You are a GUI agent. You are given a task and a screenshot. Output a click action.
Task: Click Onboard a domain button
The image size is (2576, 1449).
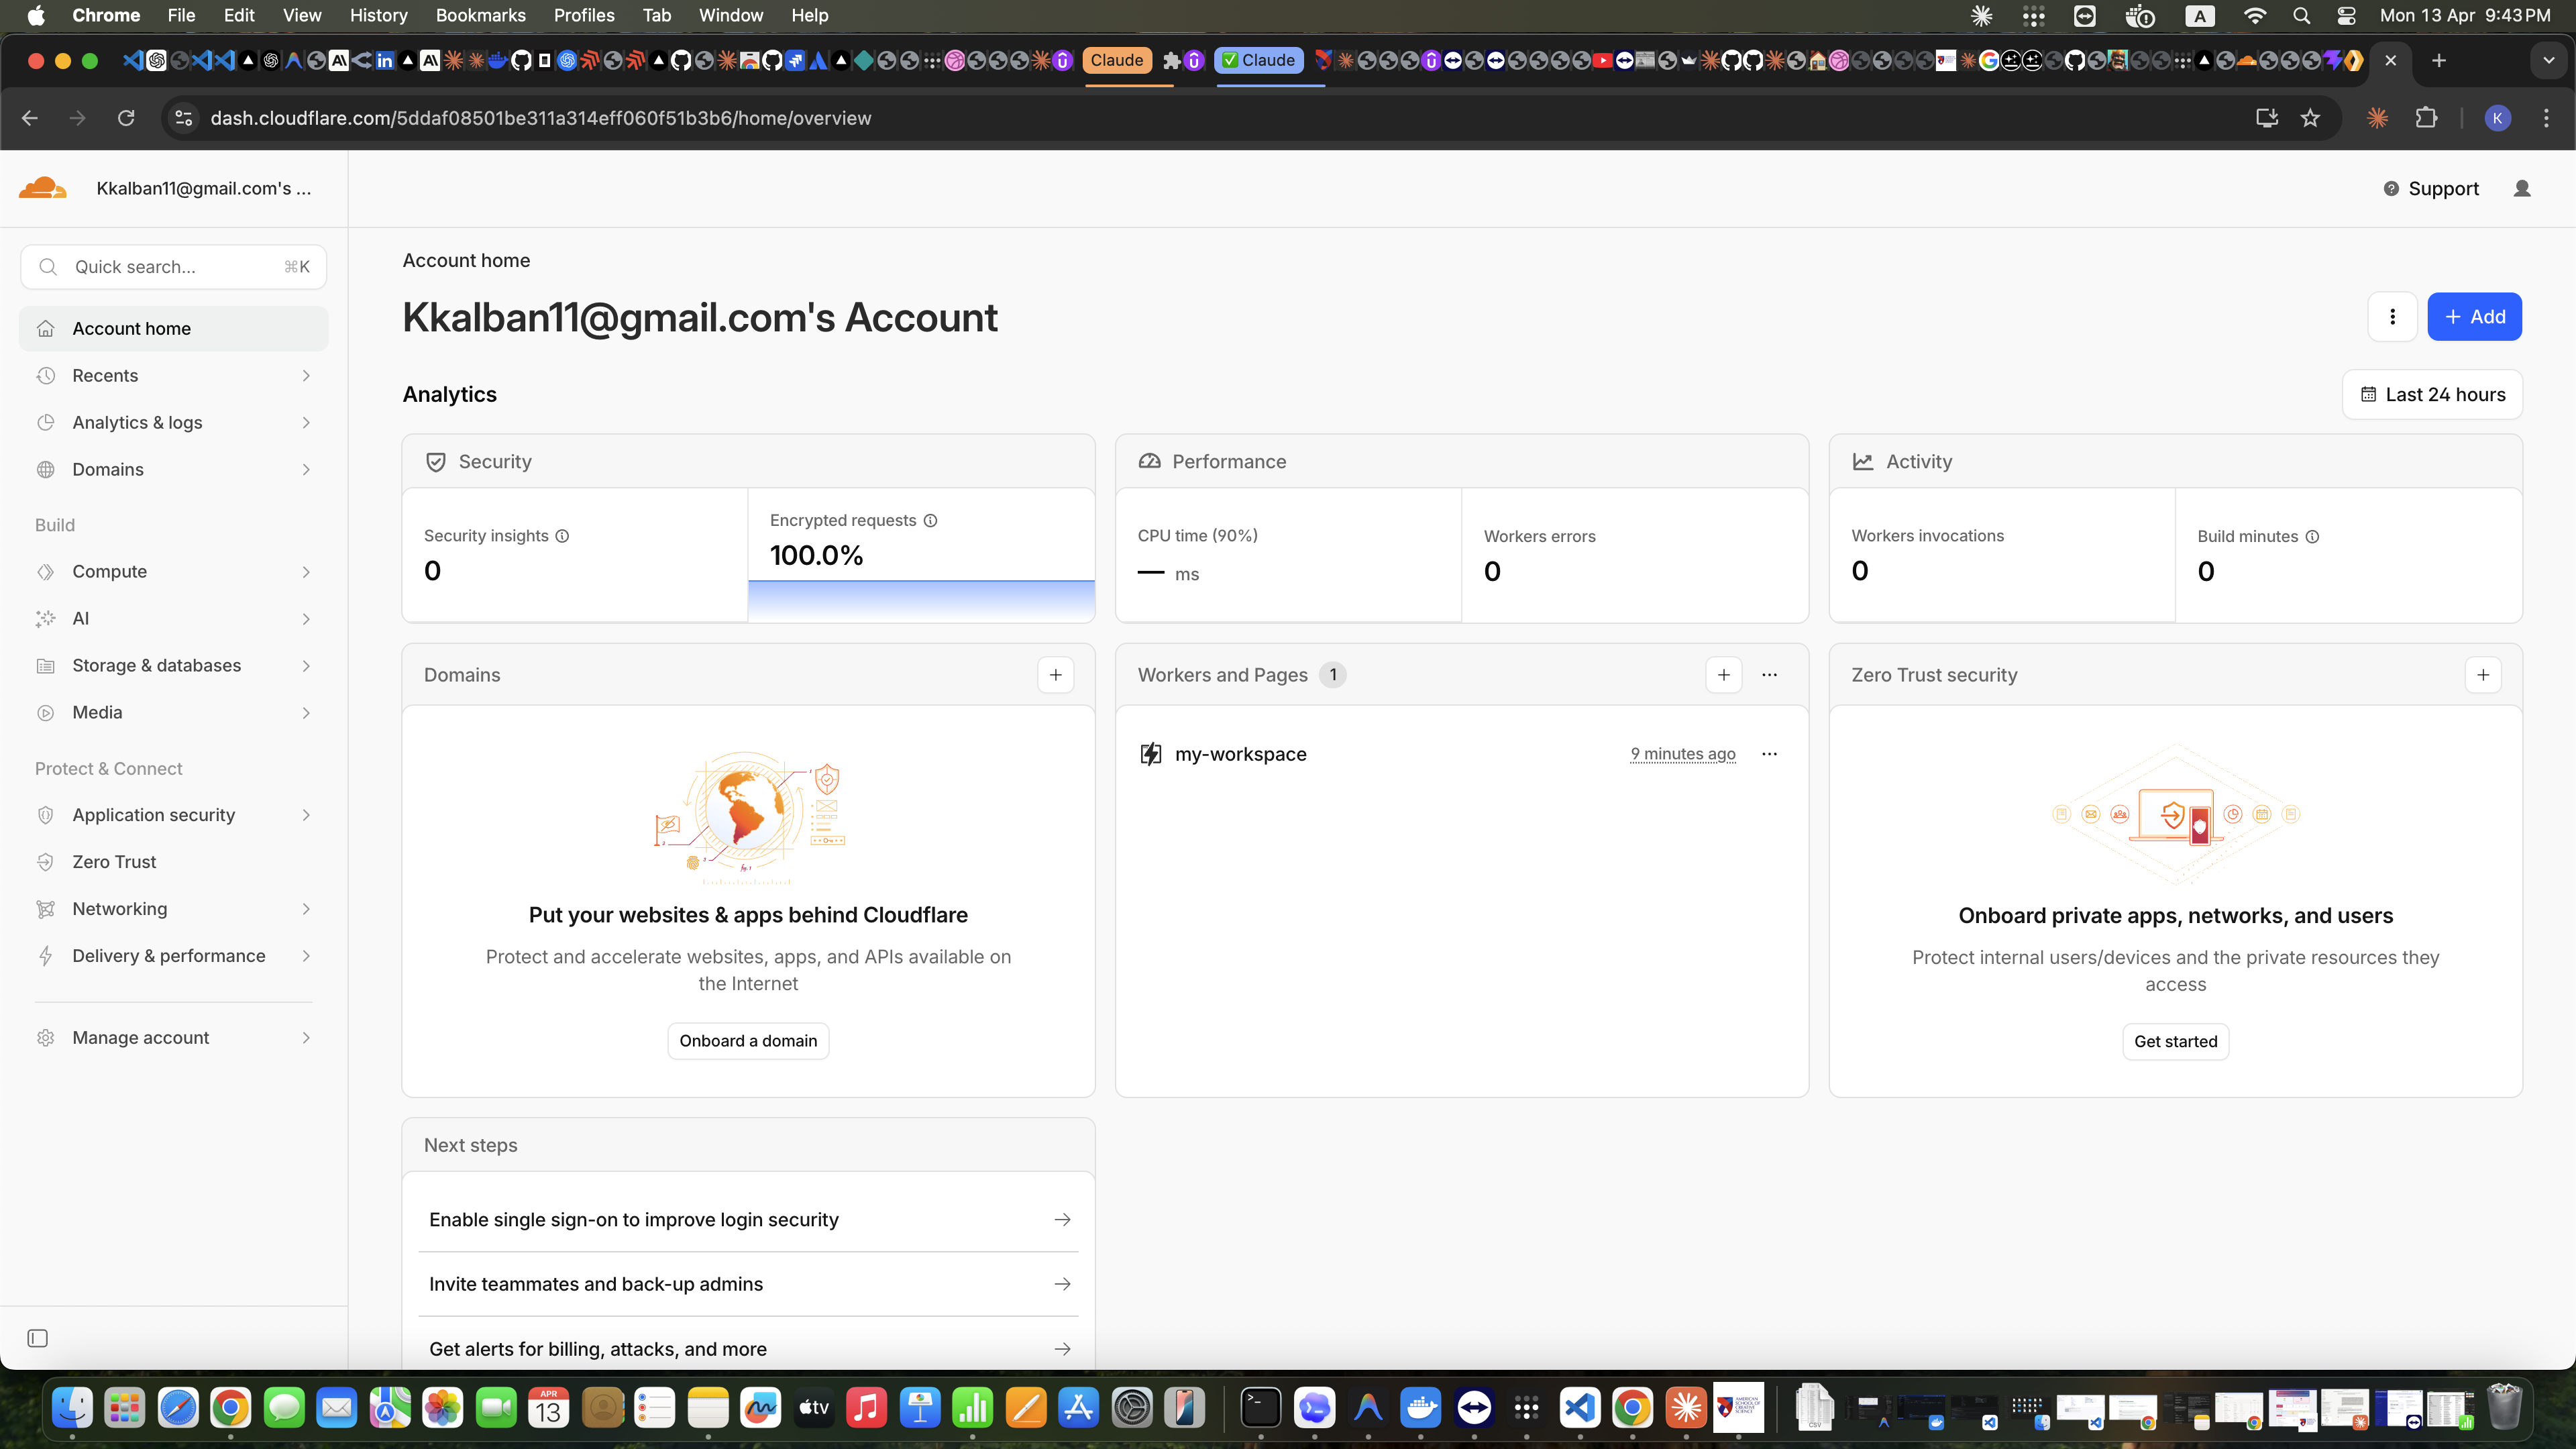point(748,1041)
